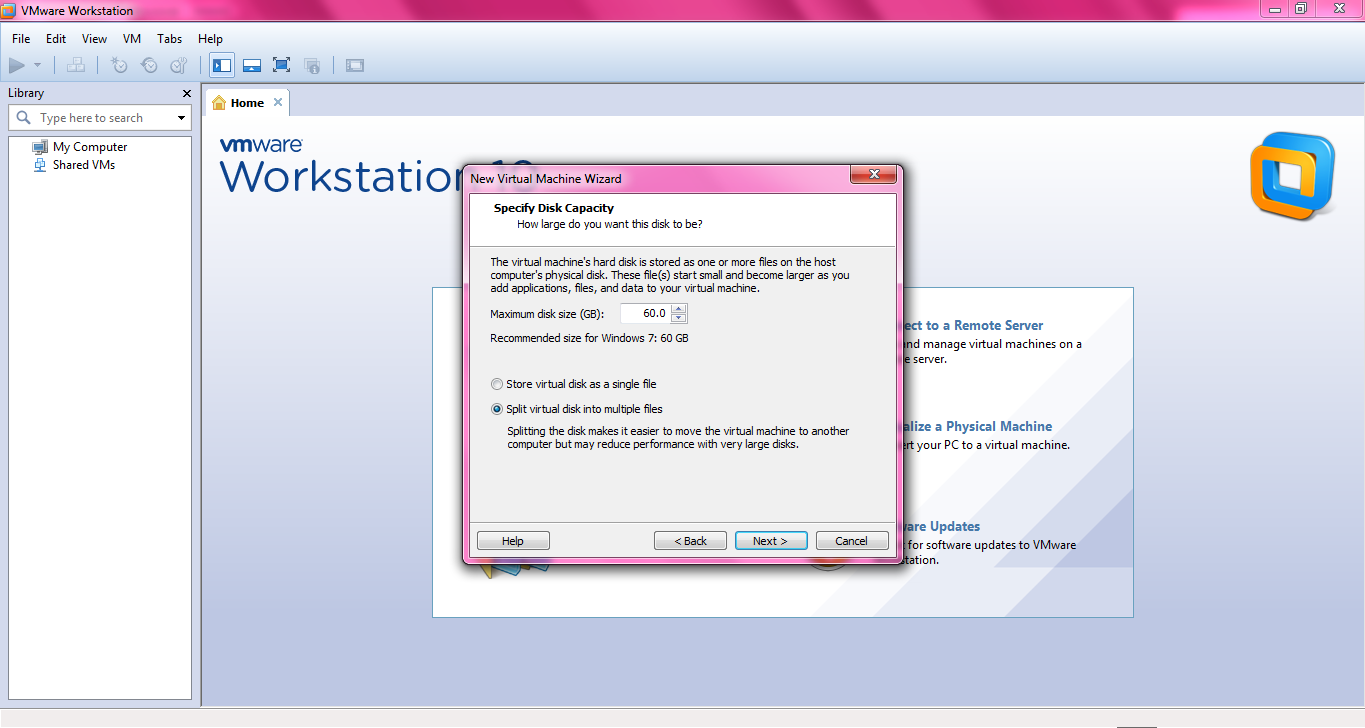Select Split virtual disk into multiple files
This screenshot has height=728, width=1365.
pyautogui.click(x=576, y=409)
